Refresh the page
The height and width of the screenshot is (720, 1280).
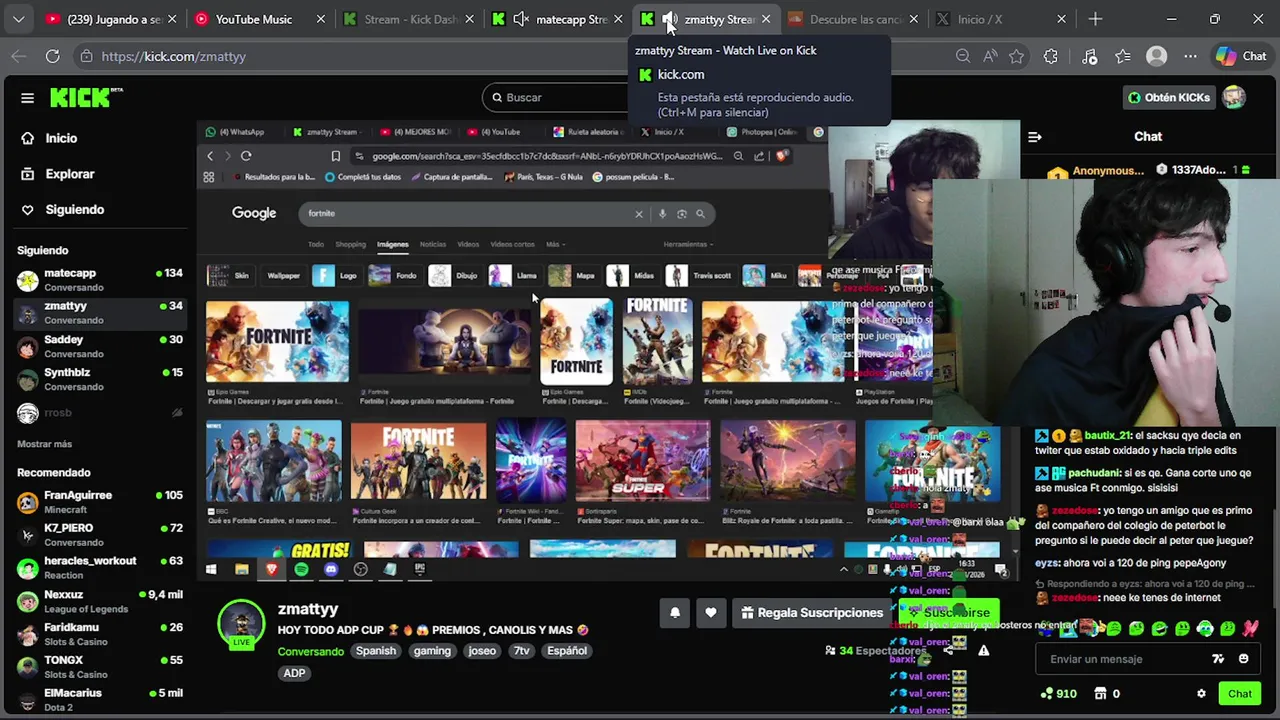point(52,57)
